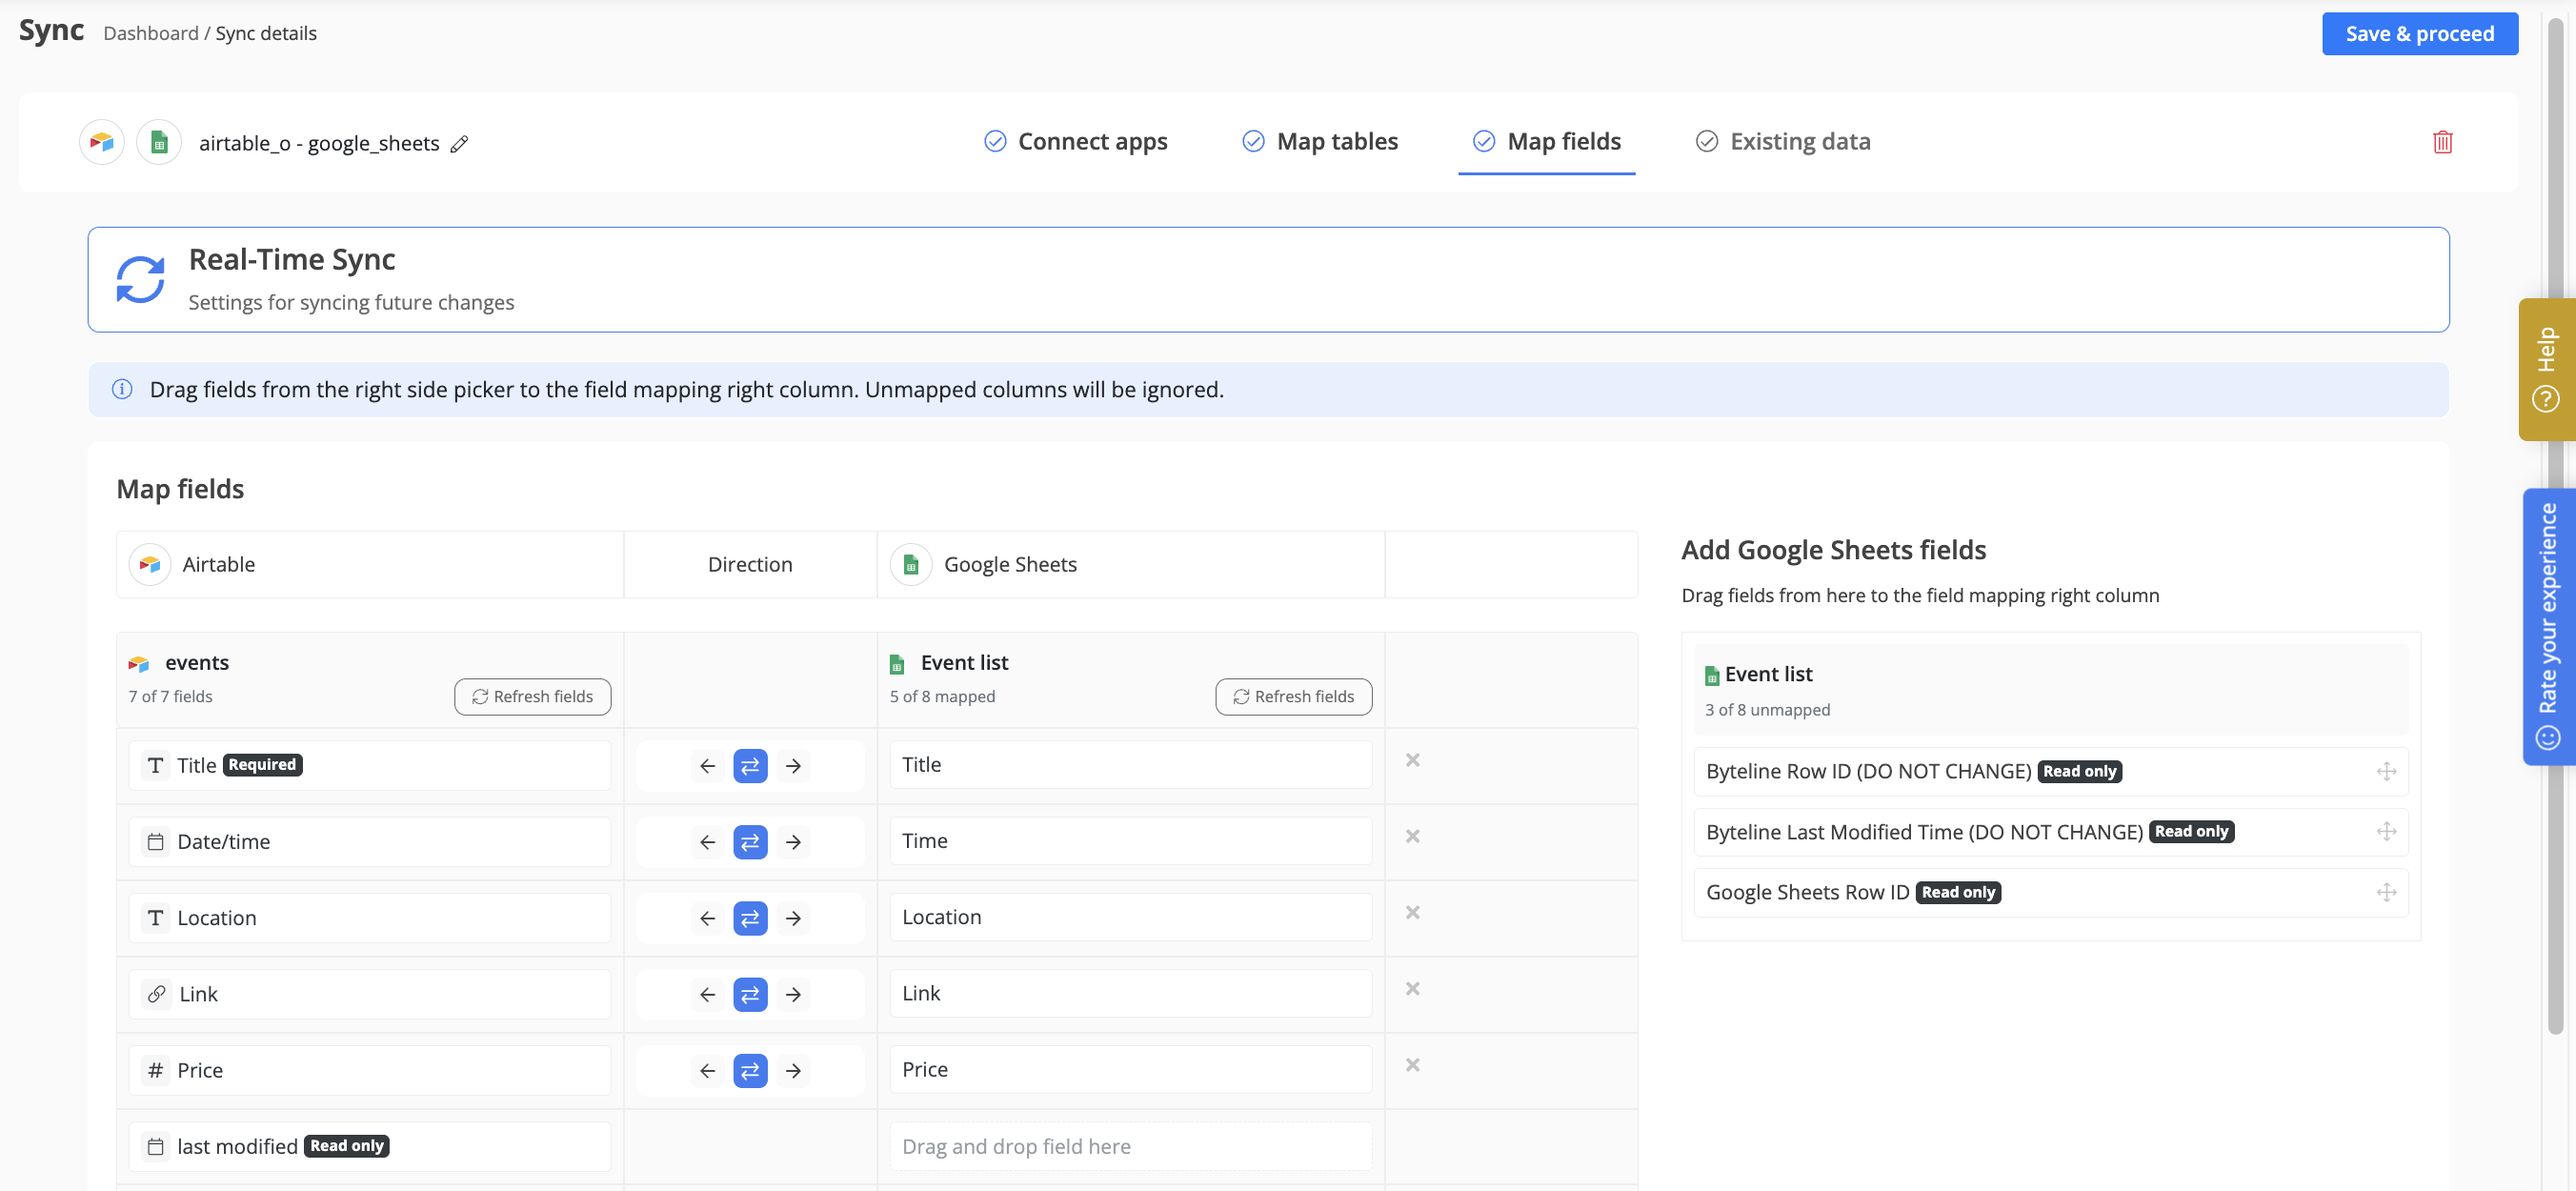
Task: Delete sync with red trash icon
Action: (x=2441, y=142)
